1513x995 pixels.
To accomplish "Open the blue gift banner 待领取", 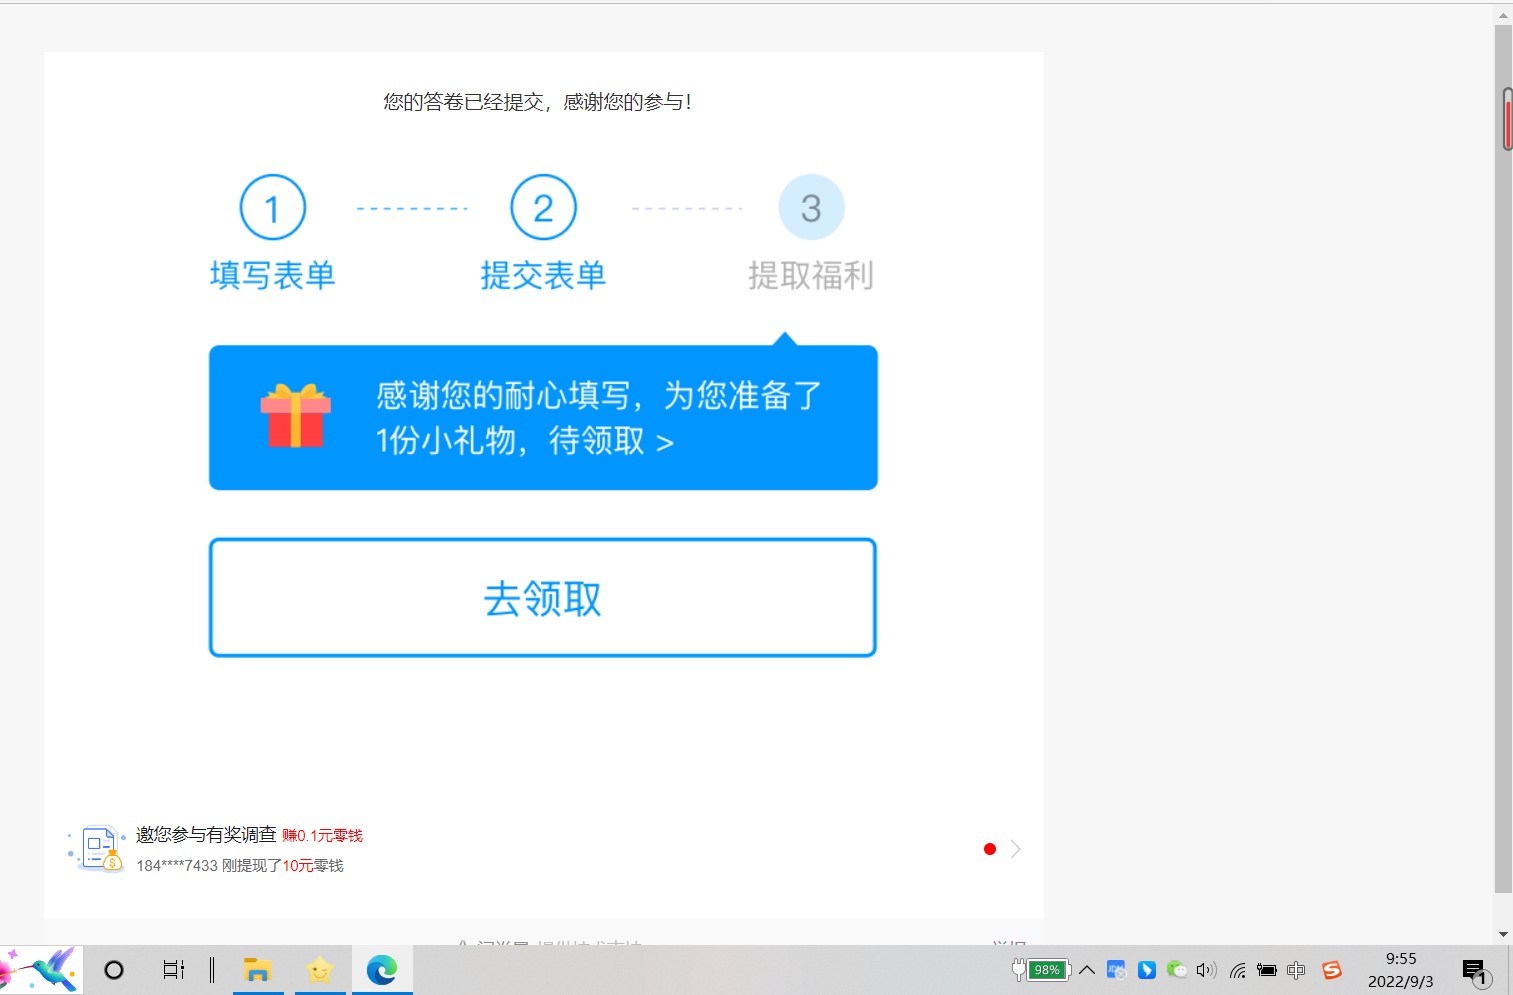I will click(x=543, y=417).
